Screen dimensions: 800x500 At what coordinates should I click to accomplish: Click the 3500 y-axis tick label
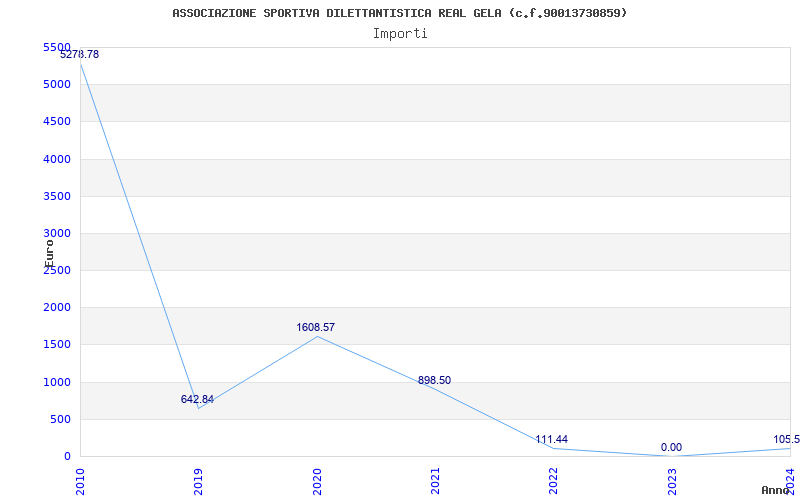(57, 196)
